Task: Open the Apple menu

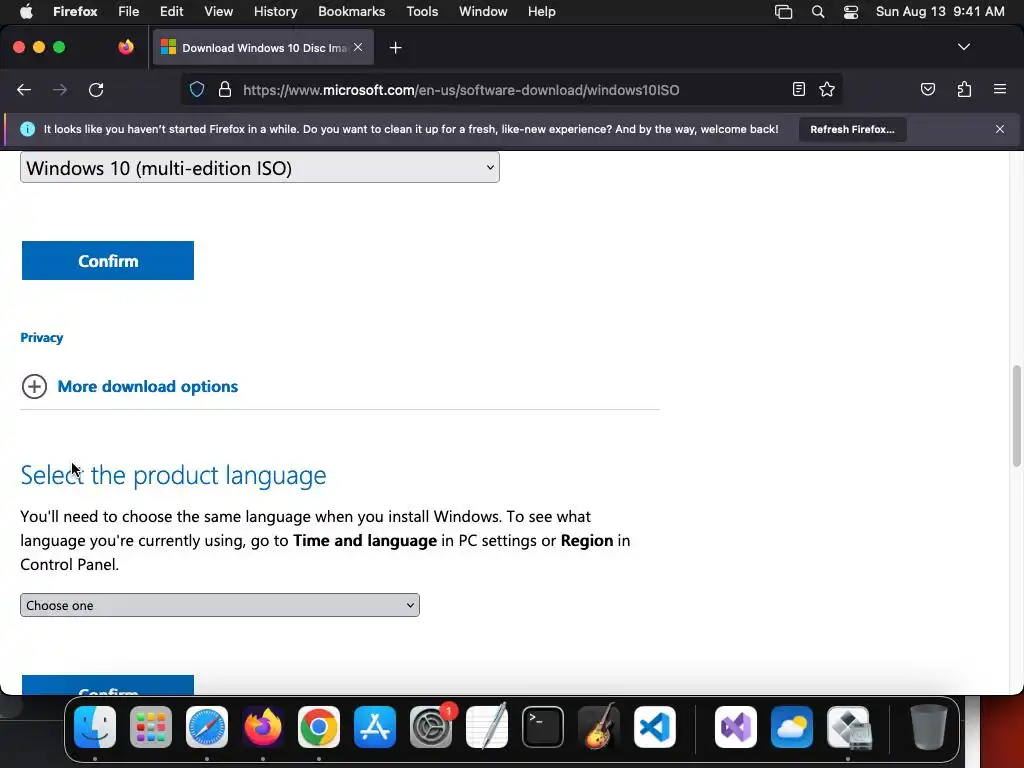Action: coord(26,11)
